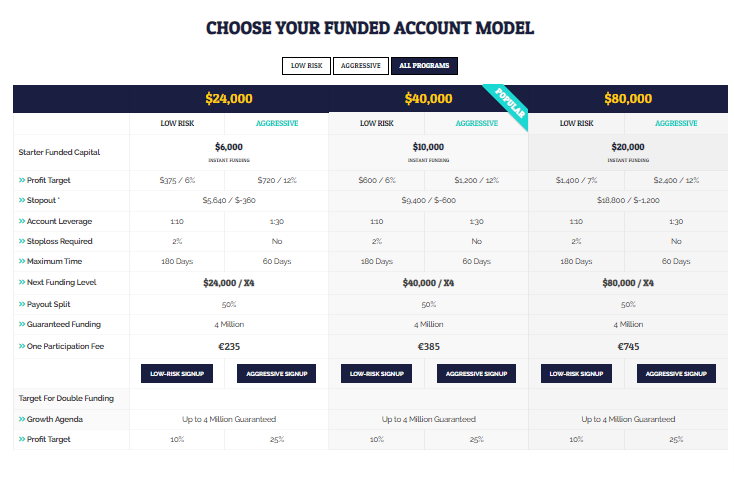The width and height of the screenshot is (734, 481).
Task: Click Low-Risk Signup under $40,000
Action: [x=376, y=373]
